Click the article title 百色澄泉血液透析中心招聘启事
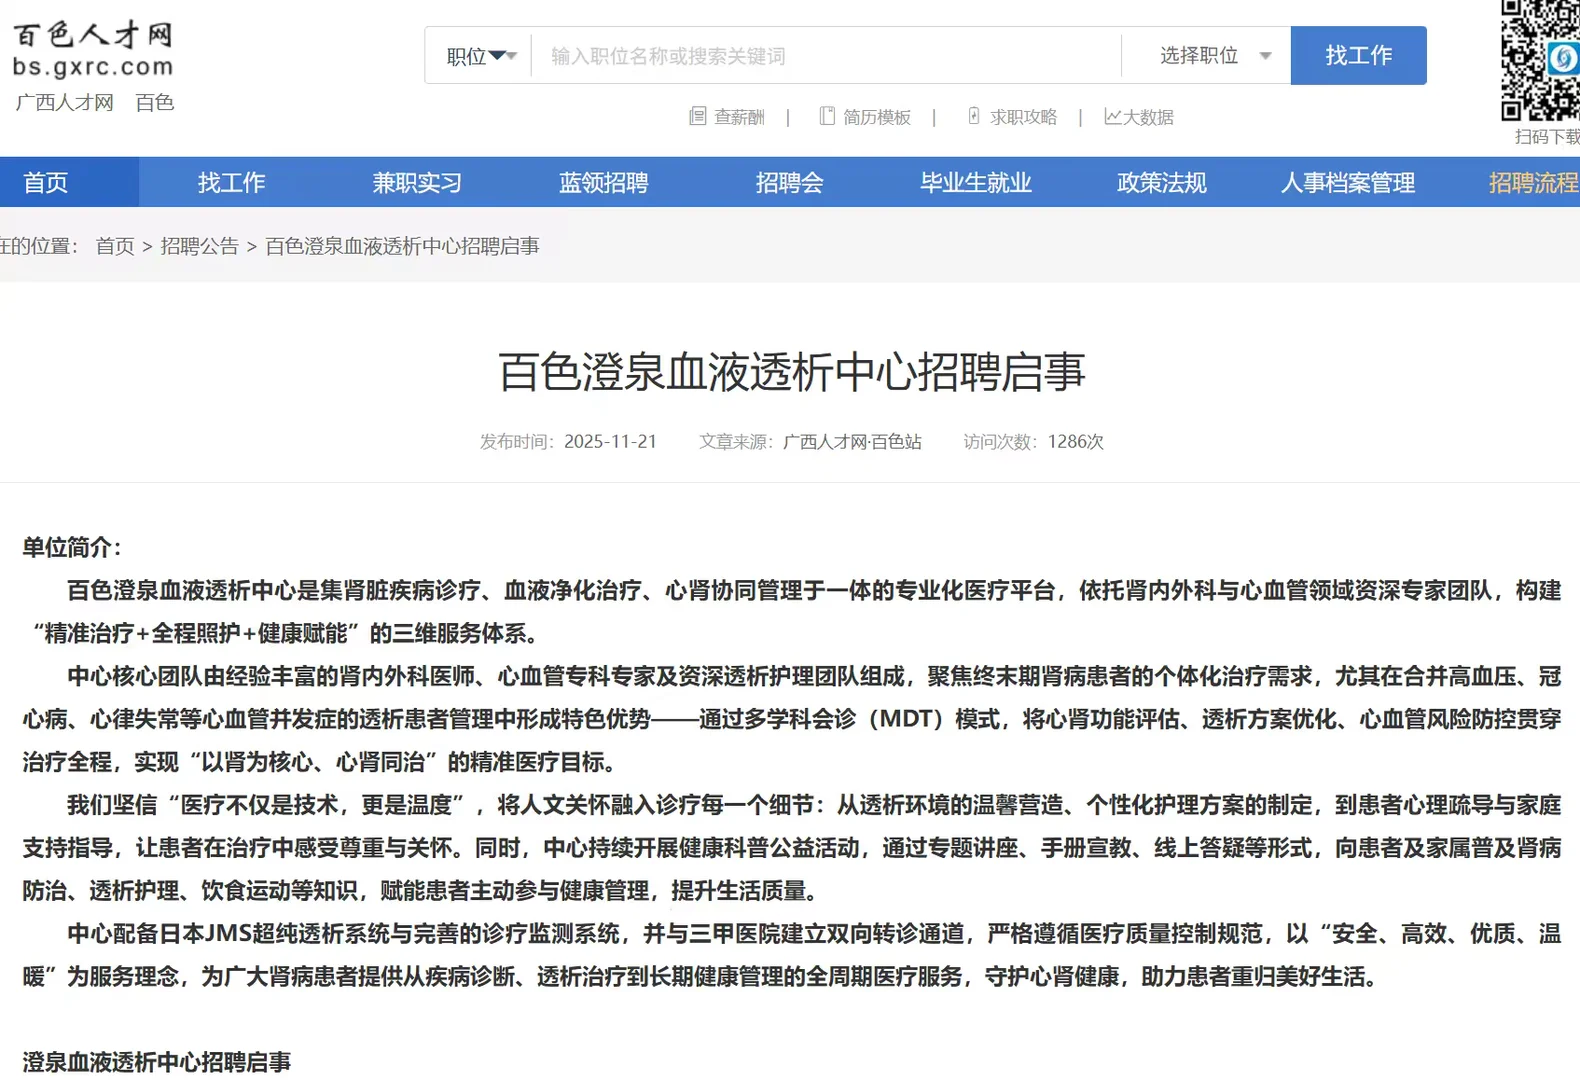Screen dimensions: 1580x1080 click(x=792, y=372)
